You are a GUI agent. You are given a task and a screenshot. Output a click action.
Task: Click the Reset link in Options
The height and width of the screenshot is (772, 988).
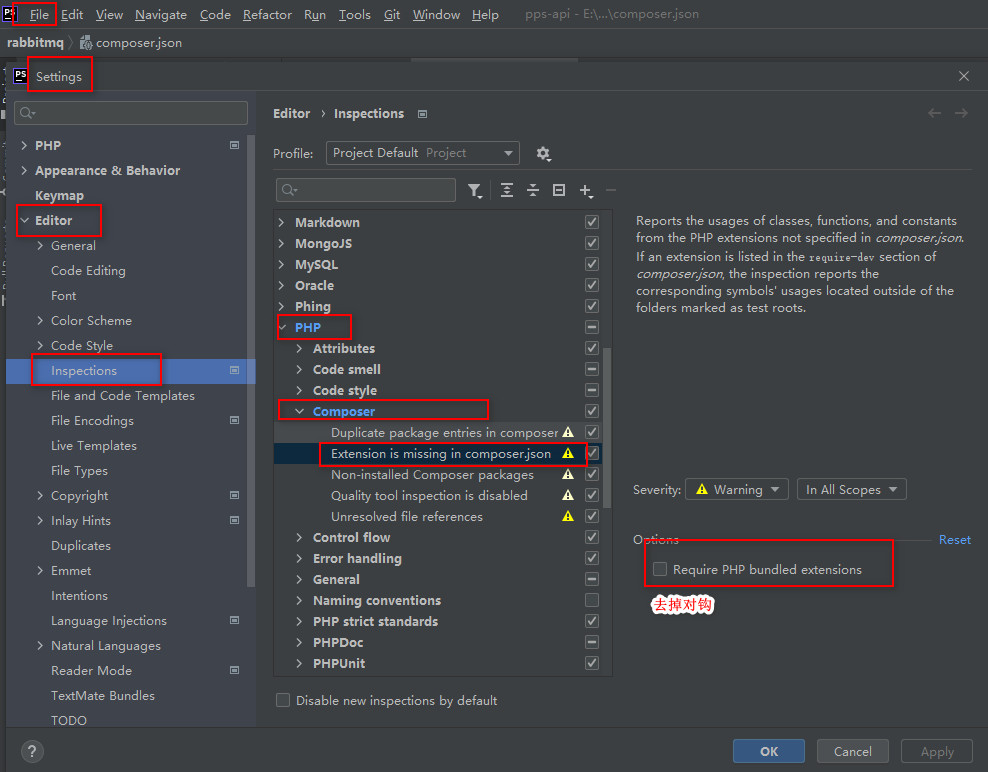[x=954, y=539]
